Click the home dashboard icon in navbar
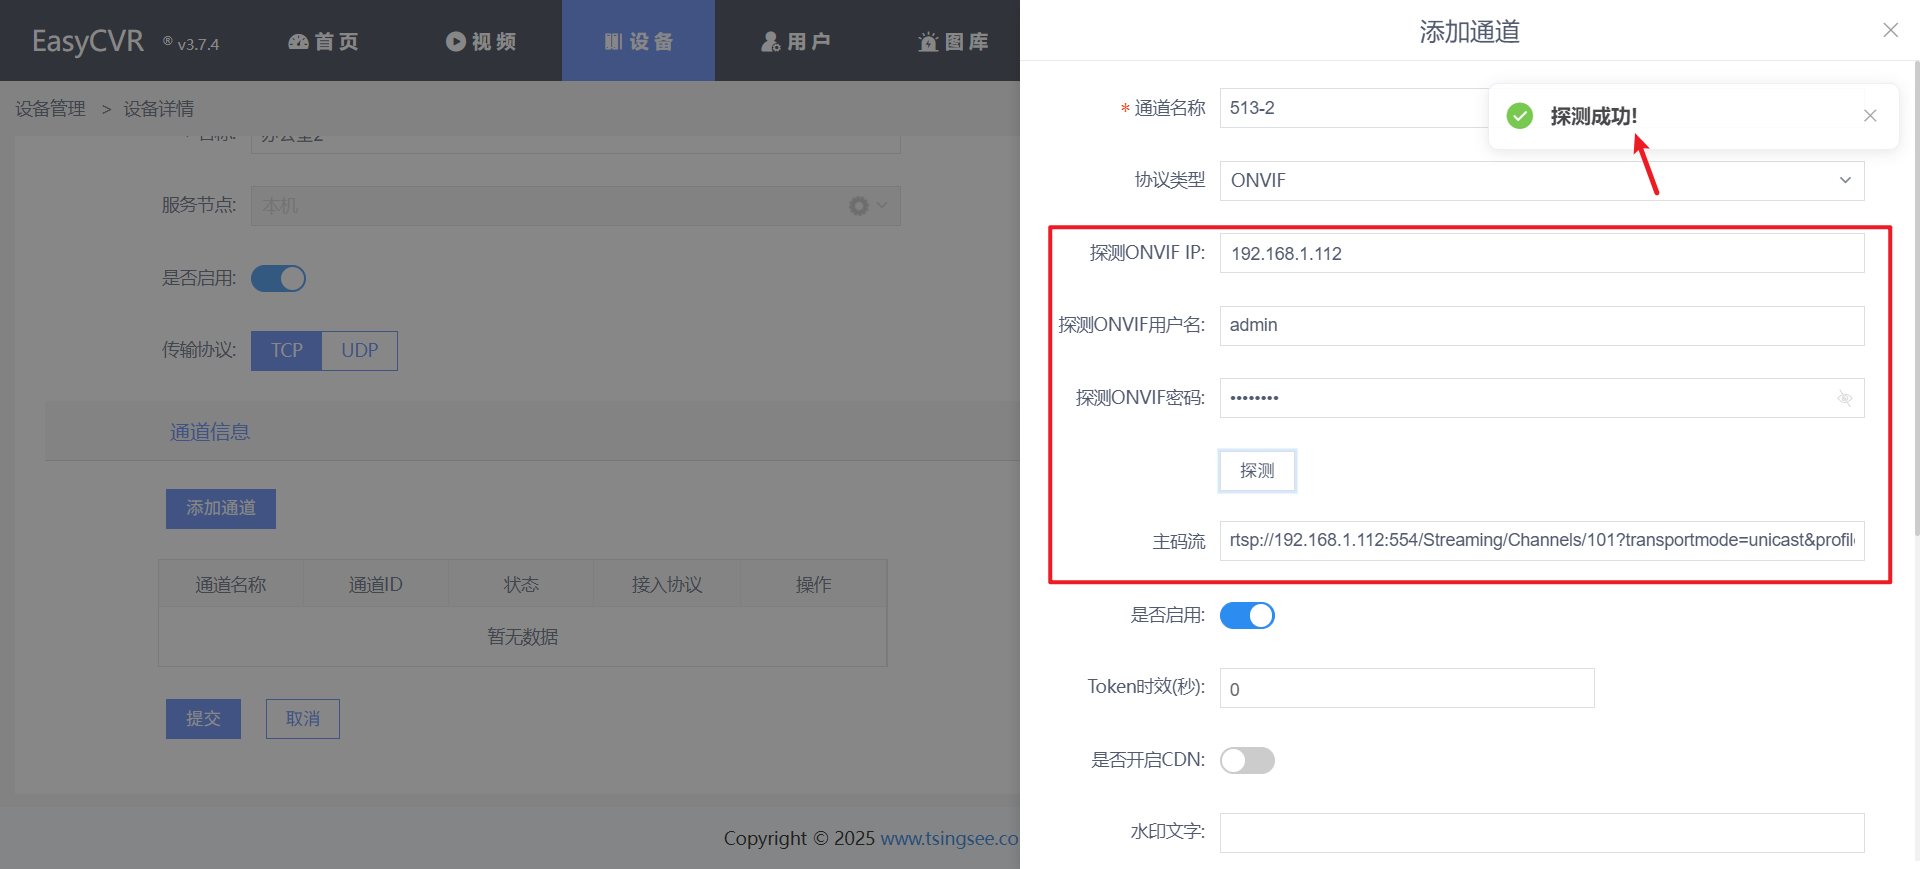The width and height of the screenshot is (1920, 869). point(298,42)
